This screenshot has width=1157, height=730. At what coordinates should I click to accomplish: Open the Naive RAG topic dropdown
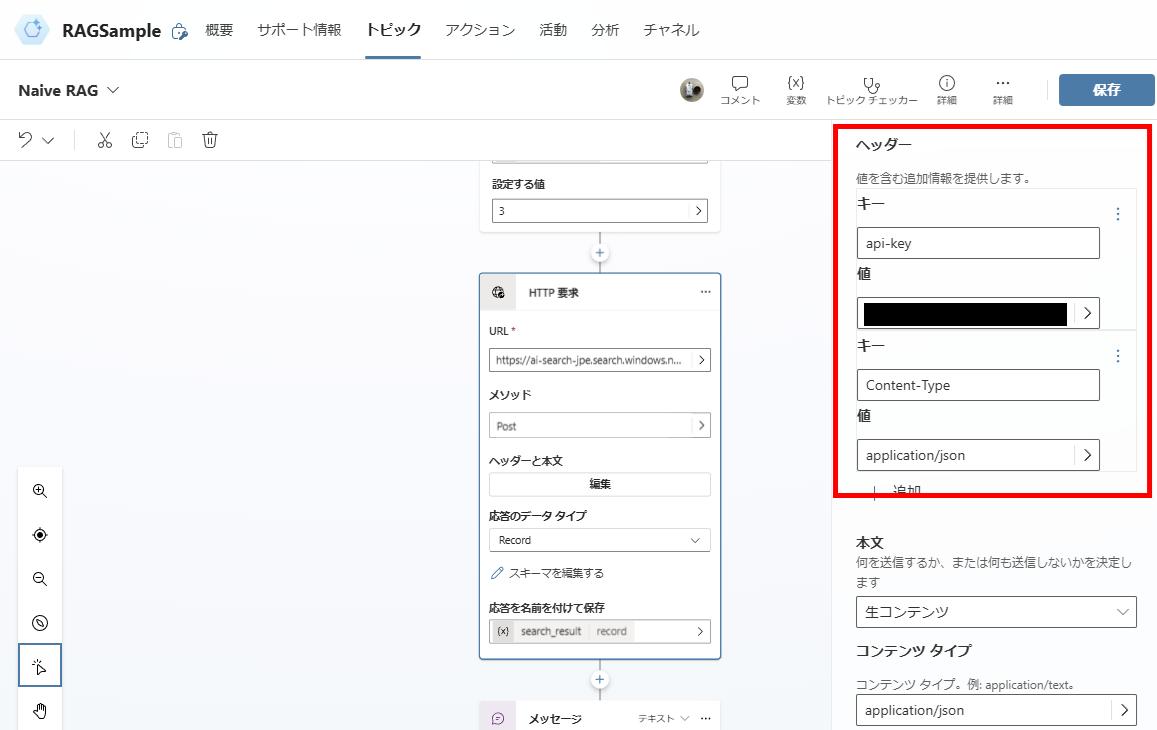(x=113, y=89)
